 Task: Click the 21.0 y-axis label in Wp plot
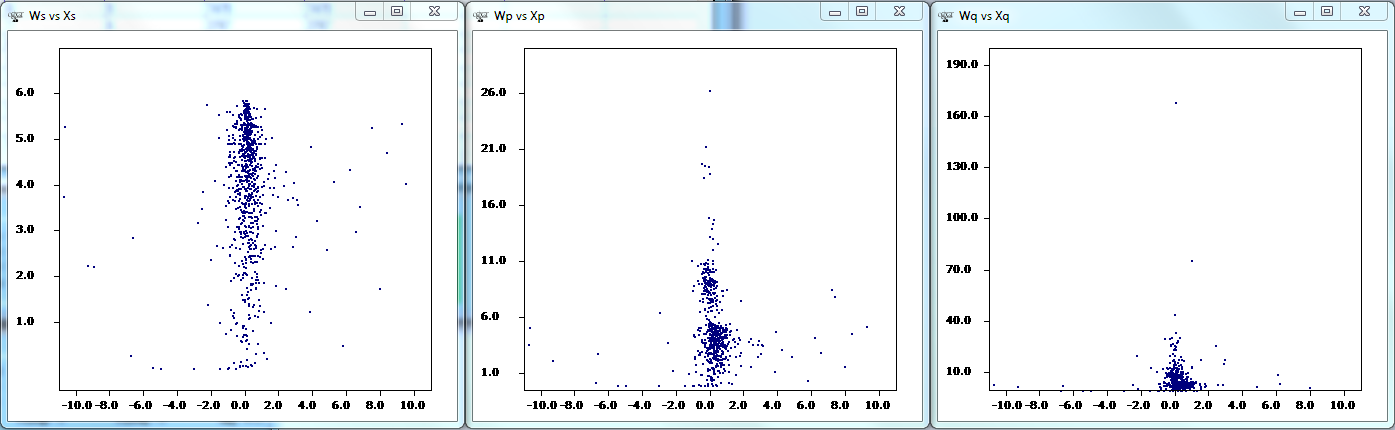coord(495,149)
